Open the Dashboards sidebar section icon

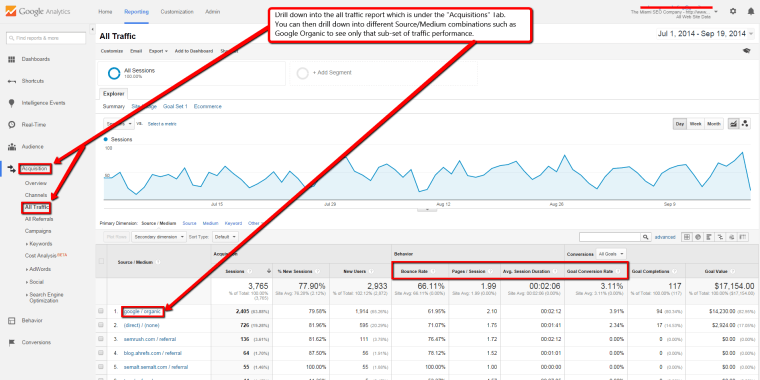tap(12, 59)
